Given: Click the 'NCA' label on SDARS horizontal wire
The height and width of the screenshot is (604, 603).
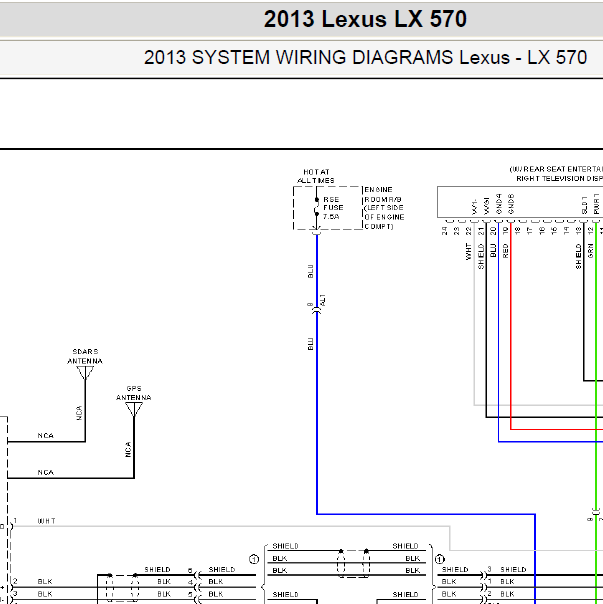Looking at the screenshot, I should [x=45, y=436].
